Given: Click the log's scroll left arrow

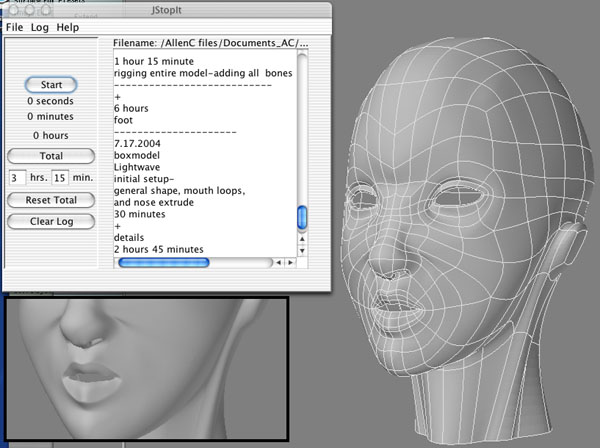Looking at the screenshot, I should coord(279,263).
